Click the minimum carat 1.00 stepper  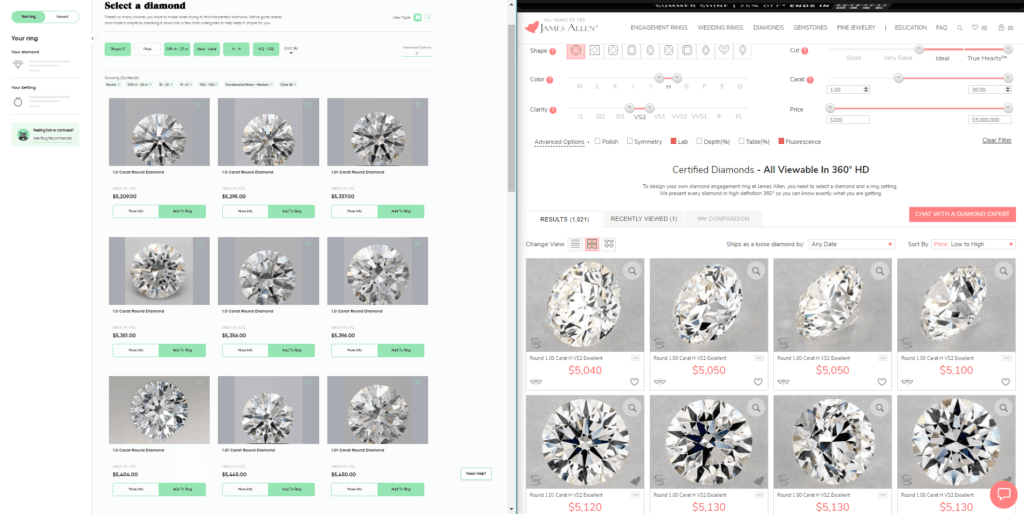pyautogui.click(x=866, y=89)
